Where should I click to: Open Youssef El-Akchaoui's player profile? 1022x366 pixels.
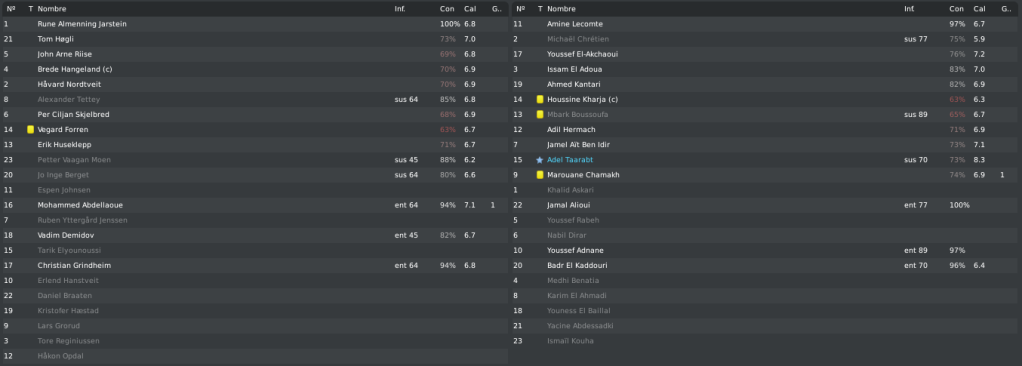[582, 54]
